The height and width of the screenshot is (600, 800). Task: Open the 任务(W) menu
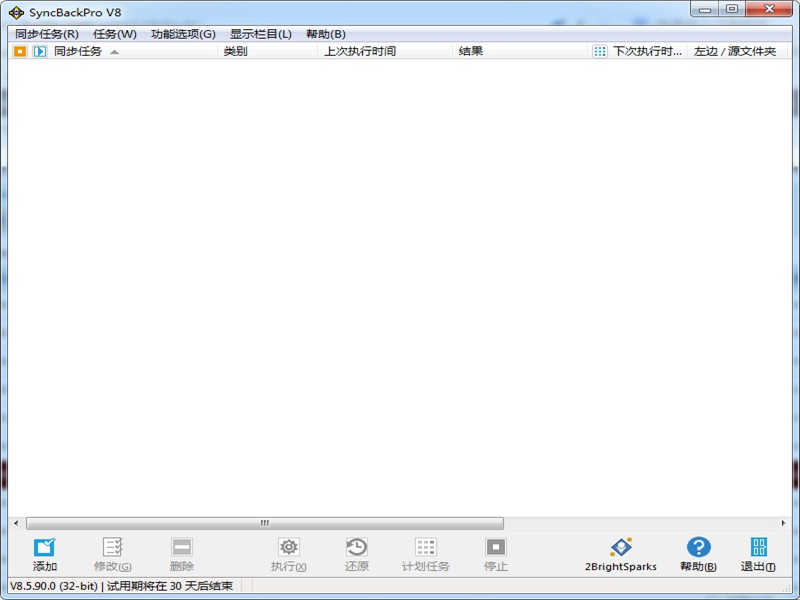coord(115,34)
